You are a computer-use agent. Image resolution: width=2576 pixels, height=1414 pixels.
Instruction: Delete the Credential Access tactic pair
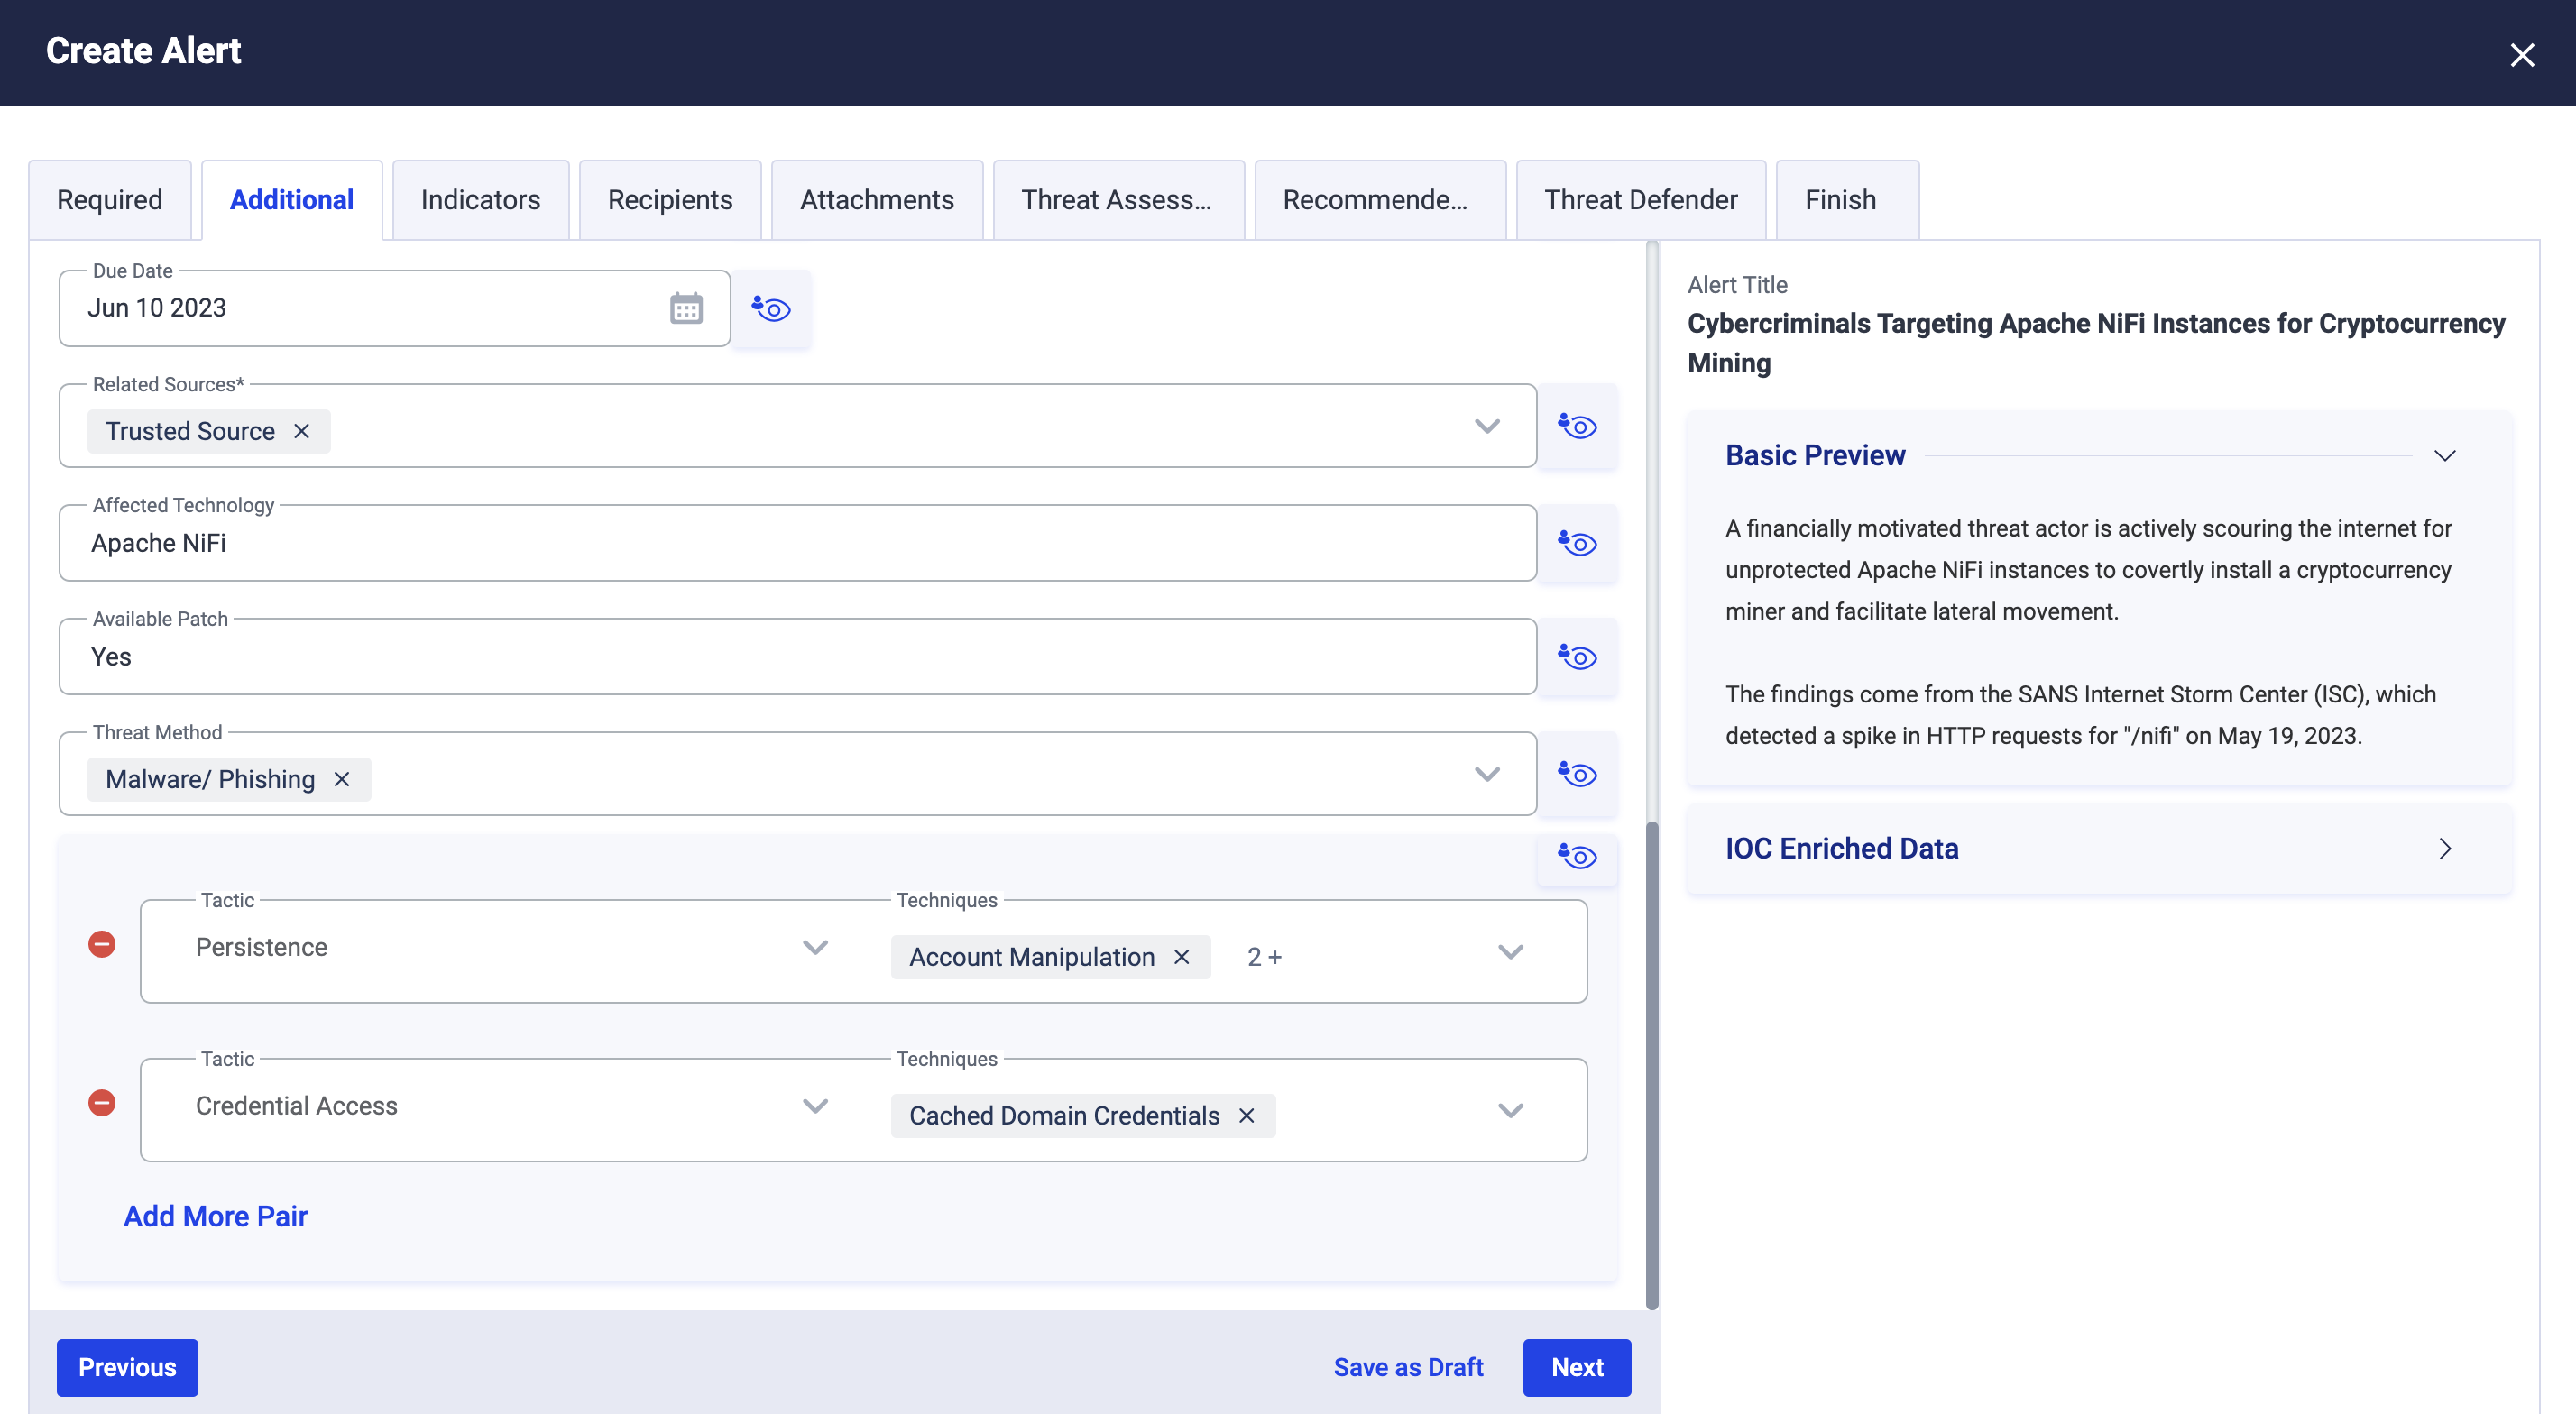(102, 1103)
